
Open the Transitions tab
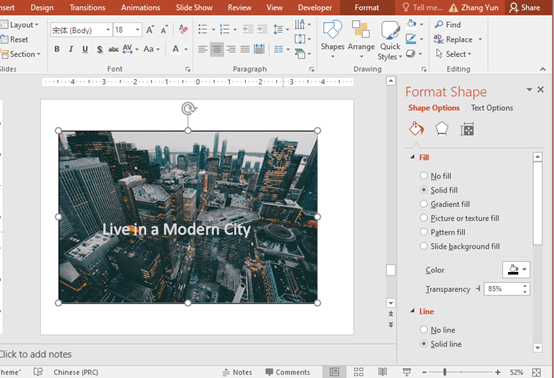pyautogui.click(x=87, y=7)
